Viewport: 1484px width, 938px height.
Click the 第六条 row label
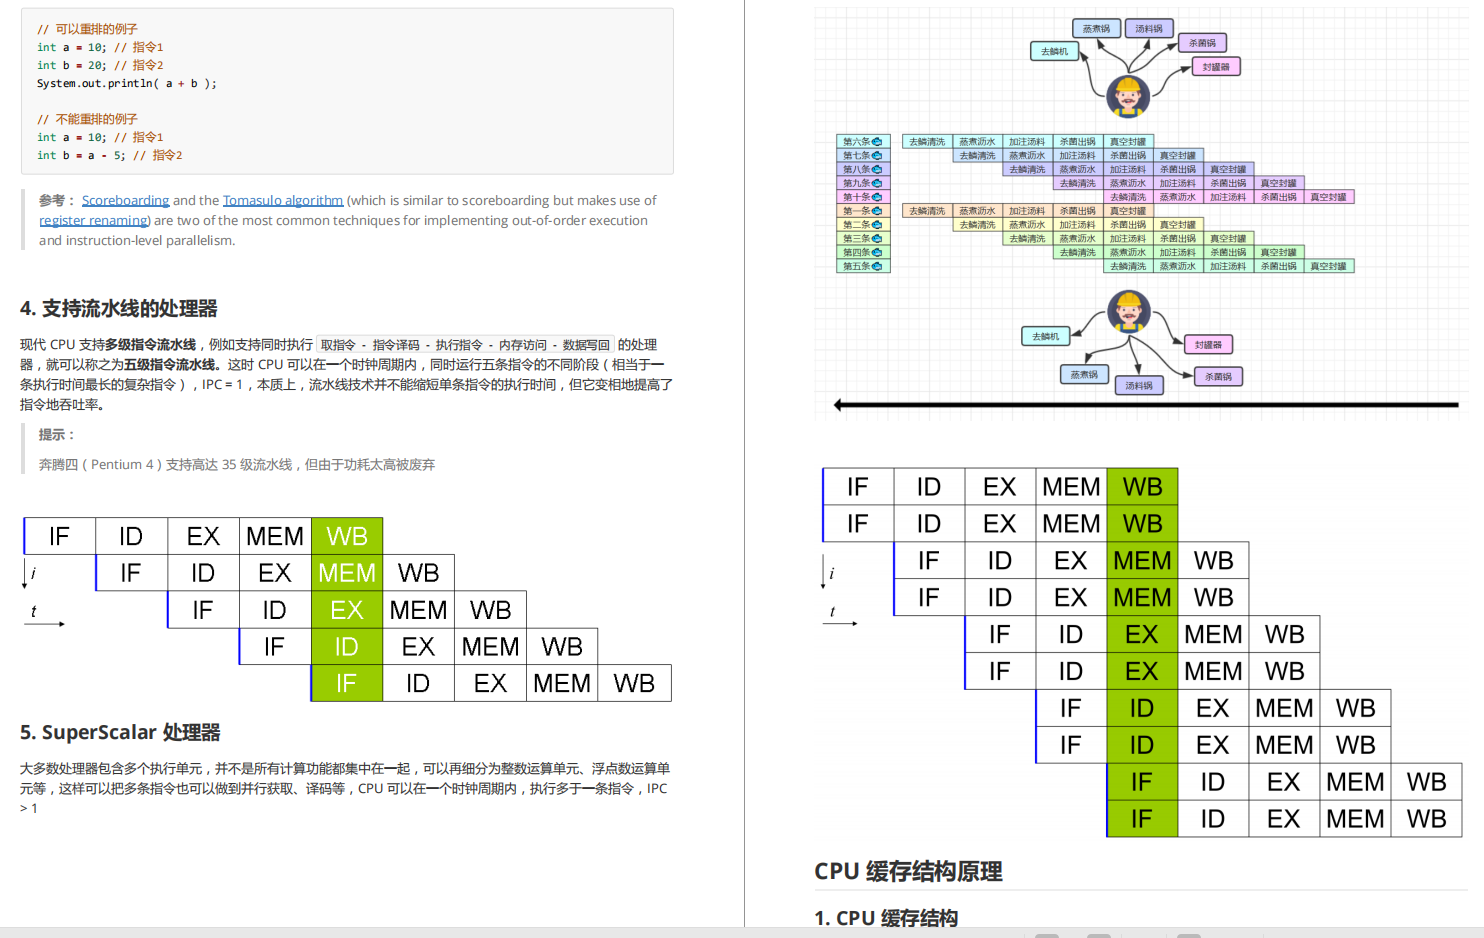(863, 142)
